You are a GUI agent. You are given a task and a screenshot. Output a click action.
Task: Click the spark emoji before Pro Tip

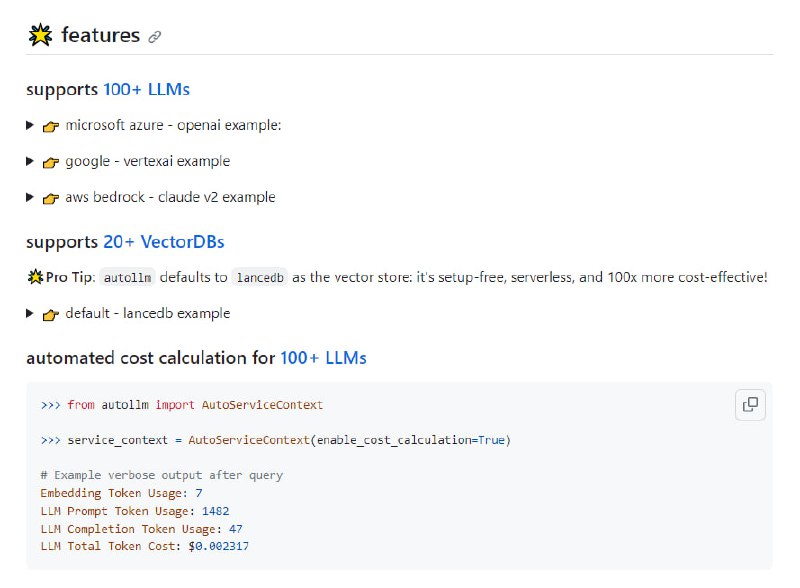click(x=35, y=277)
